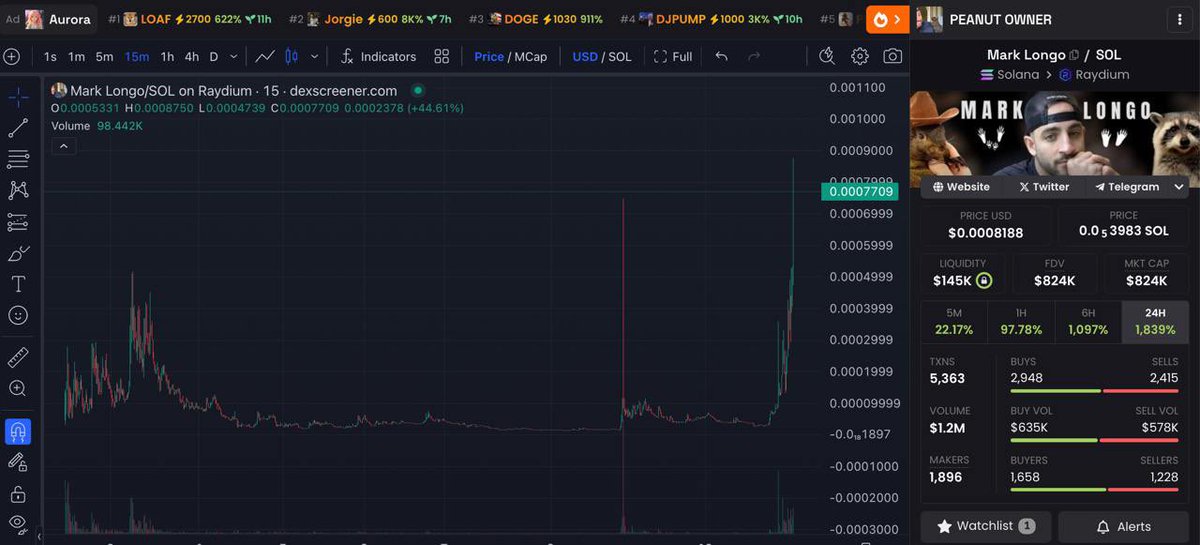Image resolution: width=1200 pixels, height=545 pixels.
Task: Switch chart currency to SOL
Action: point(620,57)
